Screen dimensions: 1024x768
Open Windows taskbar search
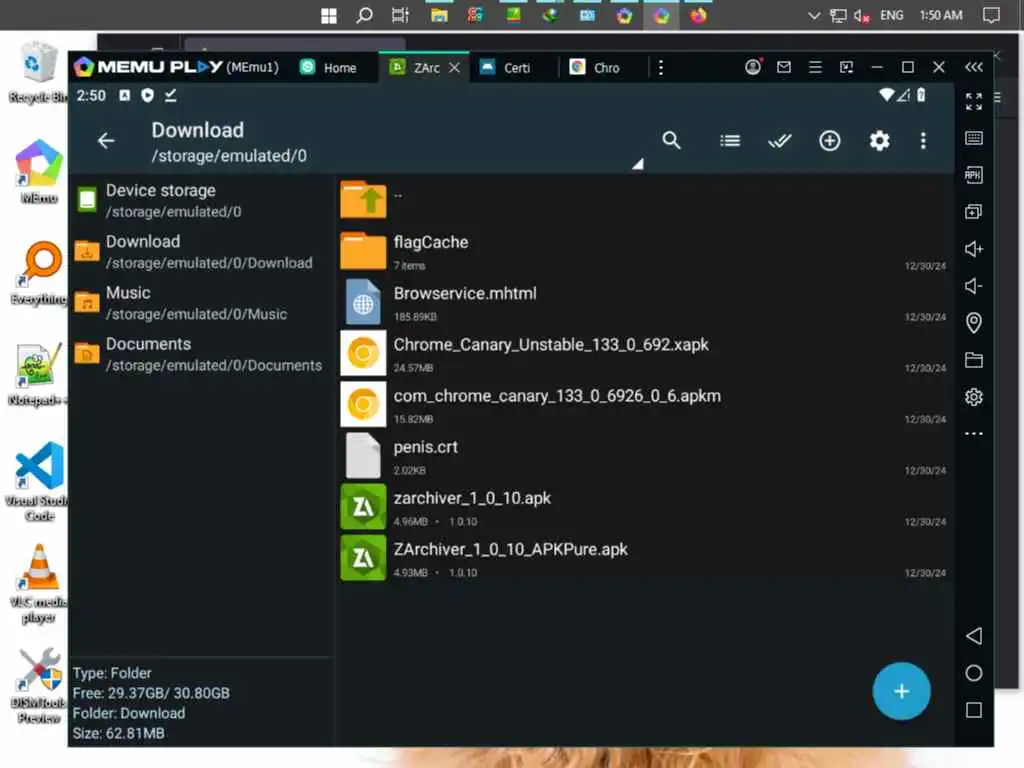[x=364, y=15]
